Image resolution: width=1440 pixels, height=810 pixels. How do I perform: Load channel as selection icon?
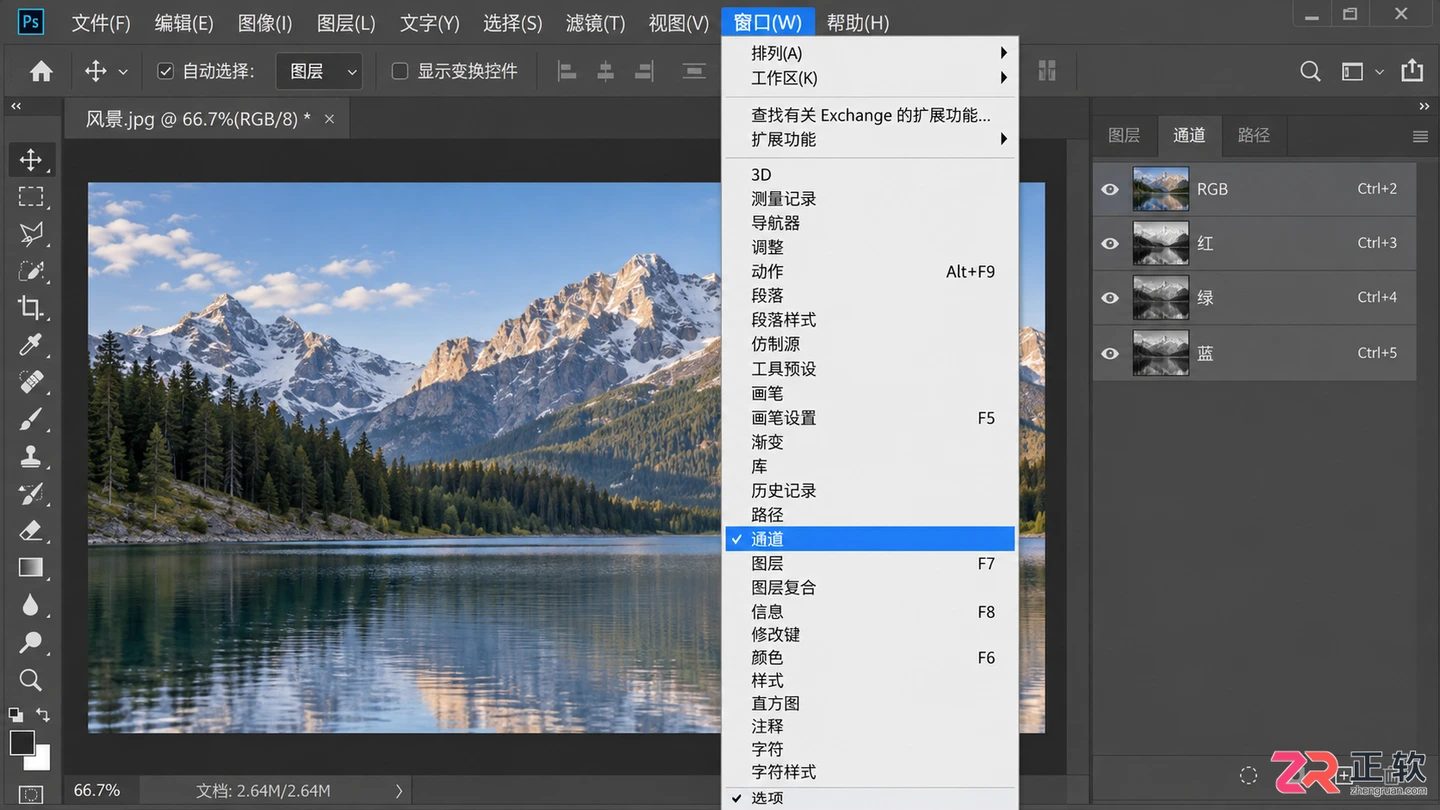tap(1248, 775)
